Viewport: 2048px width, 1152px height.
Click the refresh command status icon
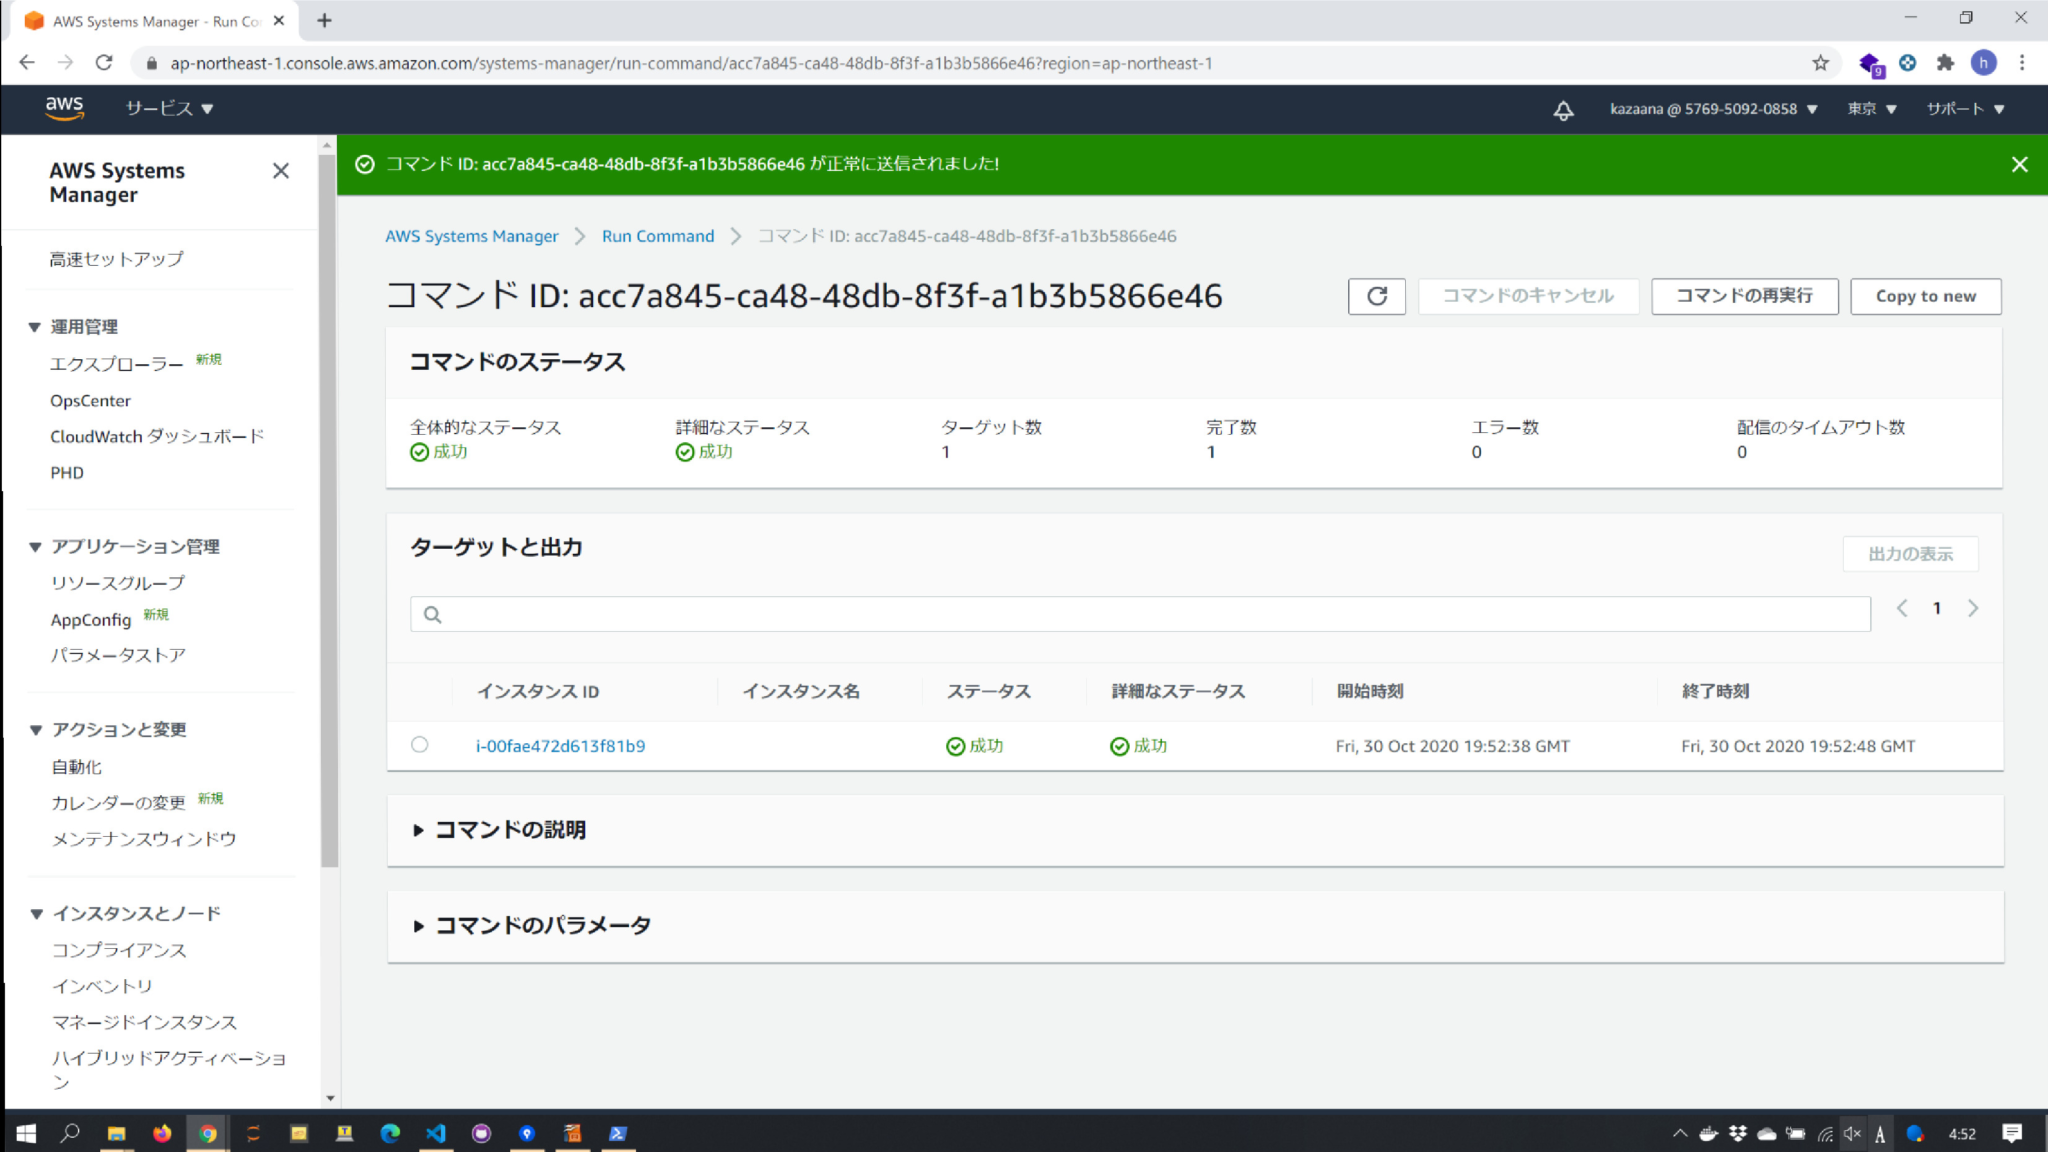point(1377,296)
